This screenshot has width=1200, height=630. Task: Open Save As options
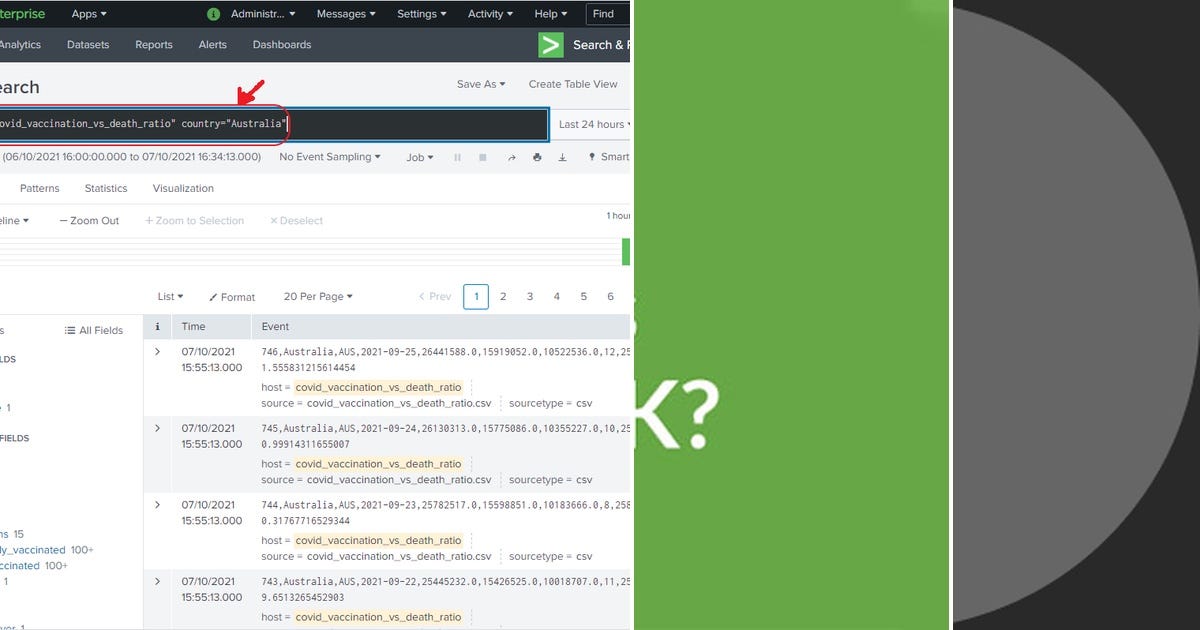480,84
